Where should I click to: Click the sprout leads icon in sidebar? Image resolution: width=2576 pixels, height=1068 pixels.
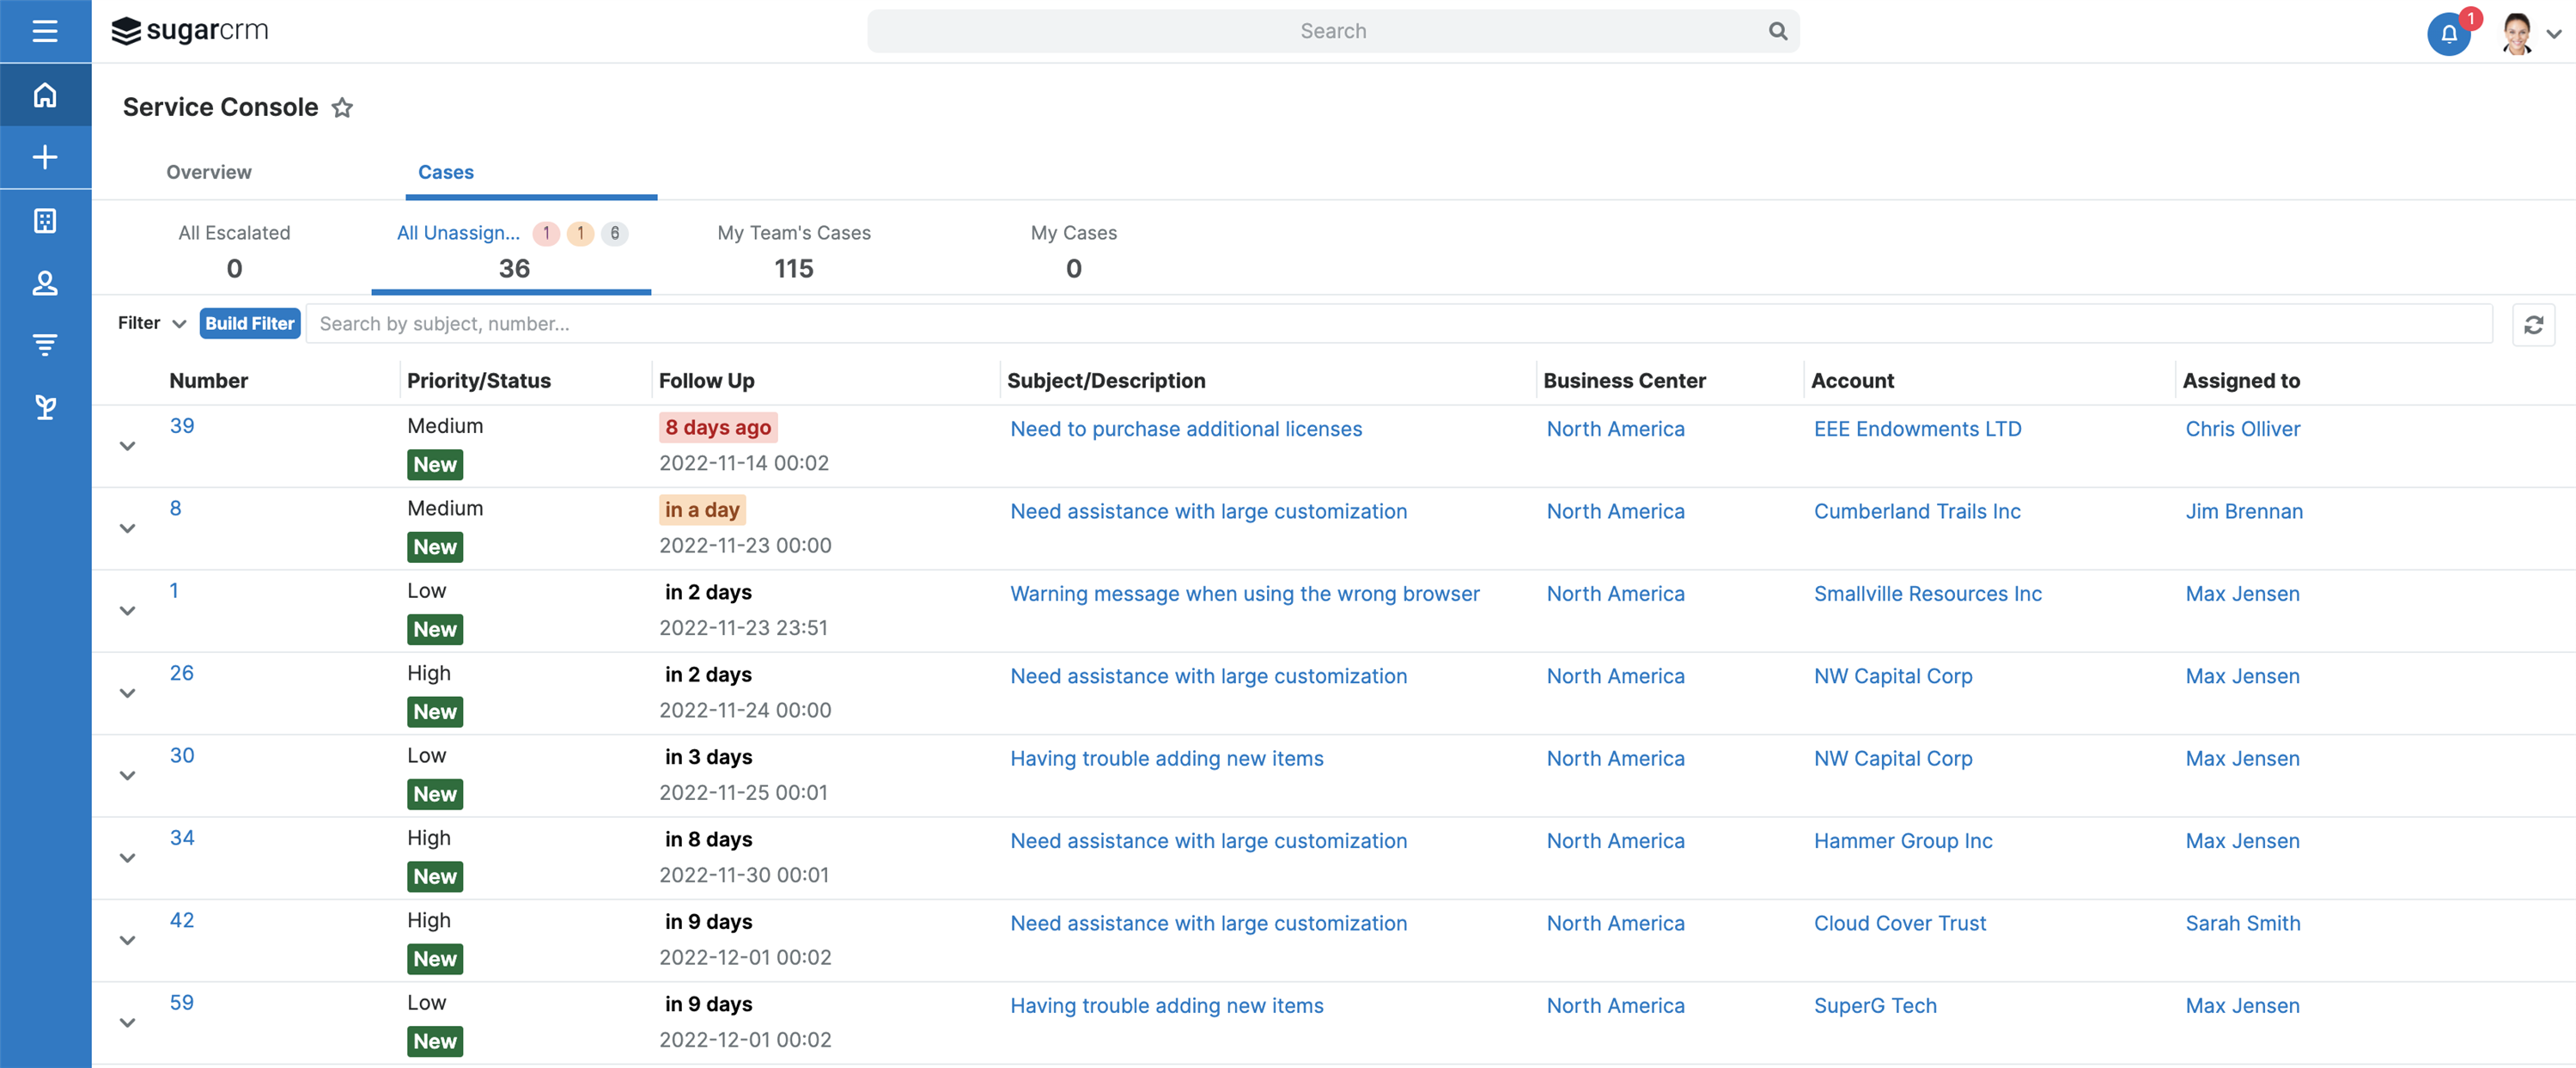(45, 407)
